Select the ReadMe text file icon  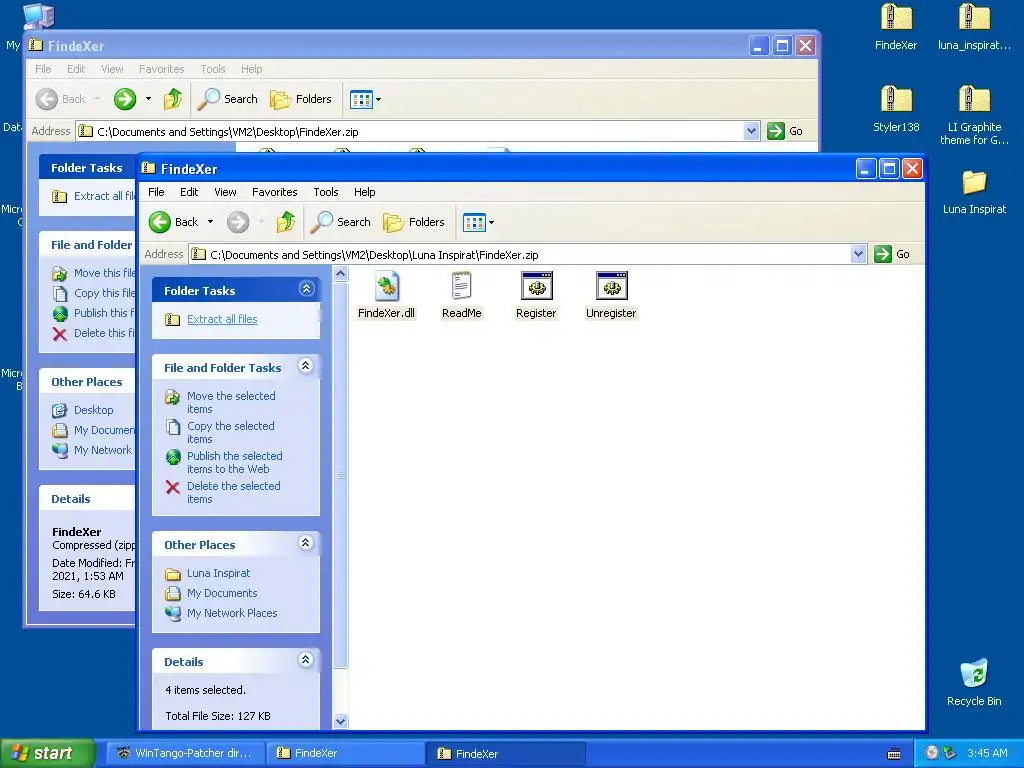(461, 286)
